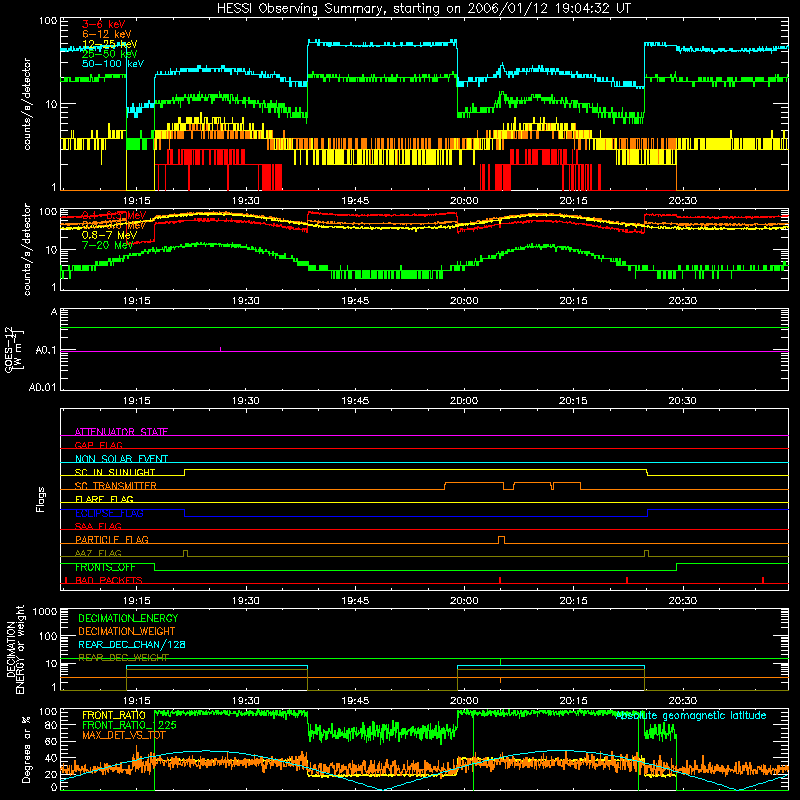Click the A0.01 tick label on GOES axis

(43, 387)
